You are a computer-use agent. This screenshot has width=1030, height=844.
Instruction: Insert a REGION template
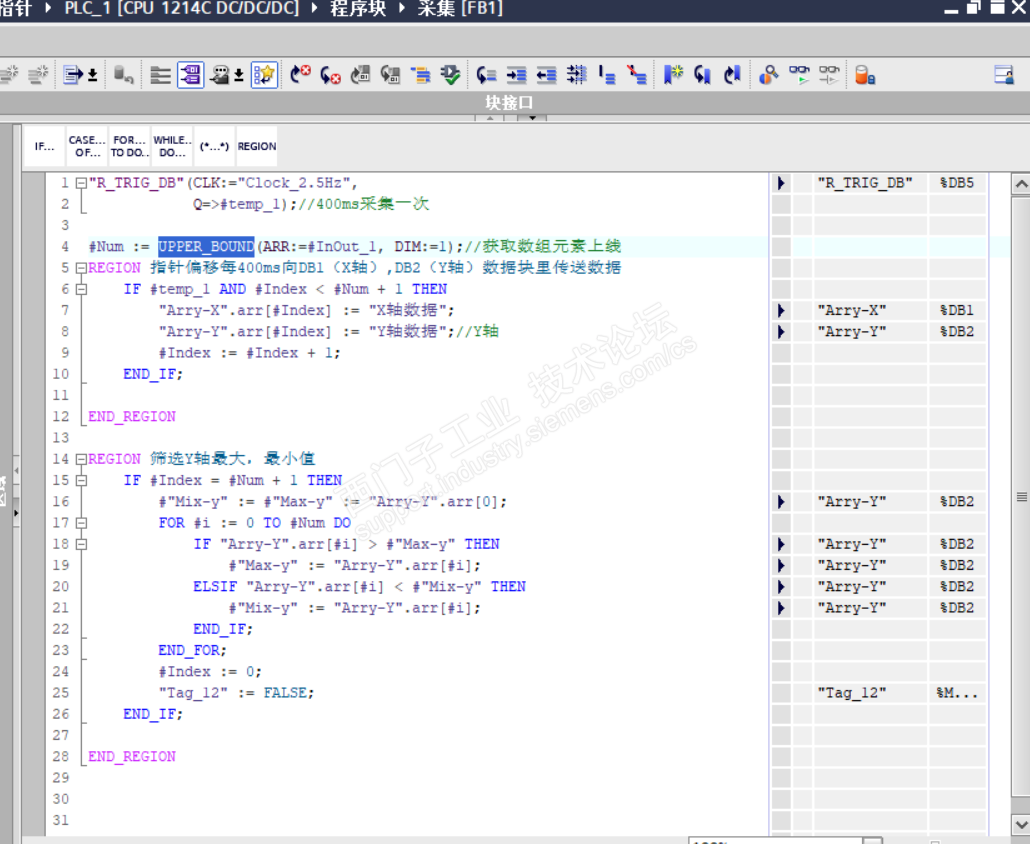tap(257, 146)
